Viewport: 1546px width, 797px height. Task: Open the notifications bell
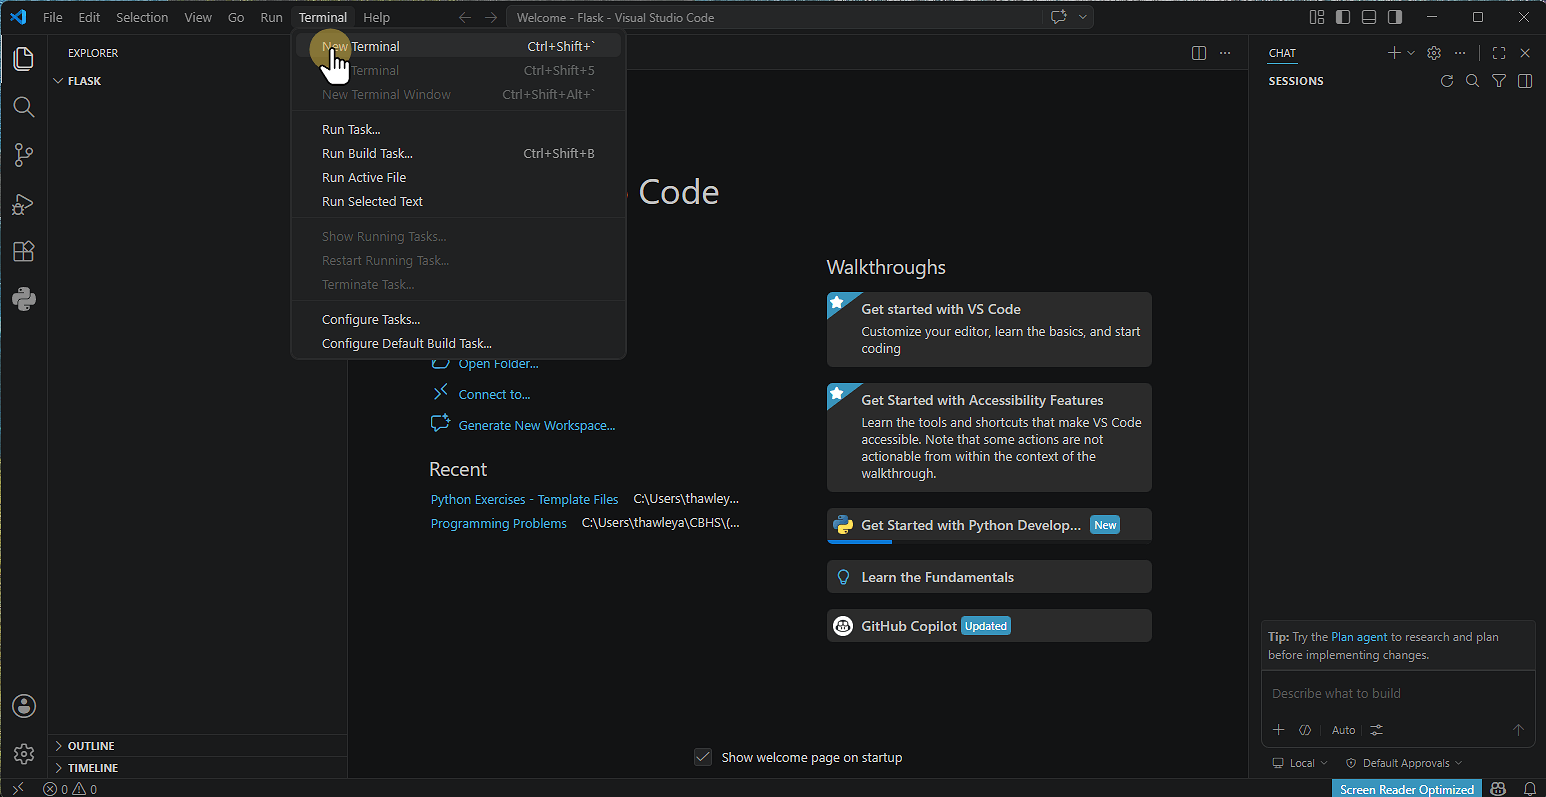point(1529,789)
